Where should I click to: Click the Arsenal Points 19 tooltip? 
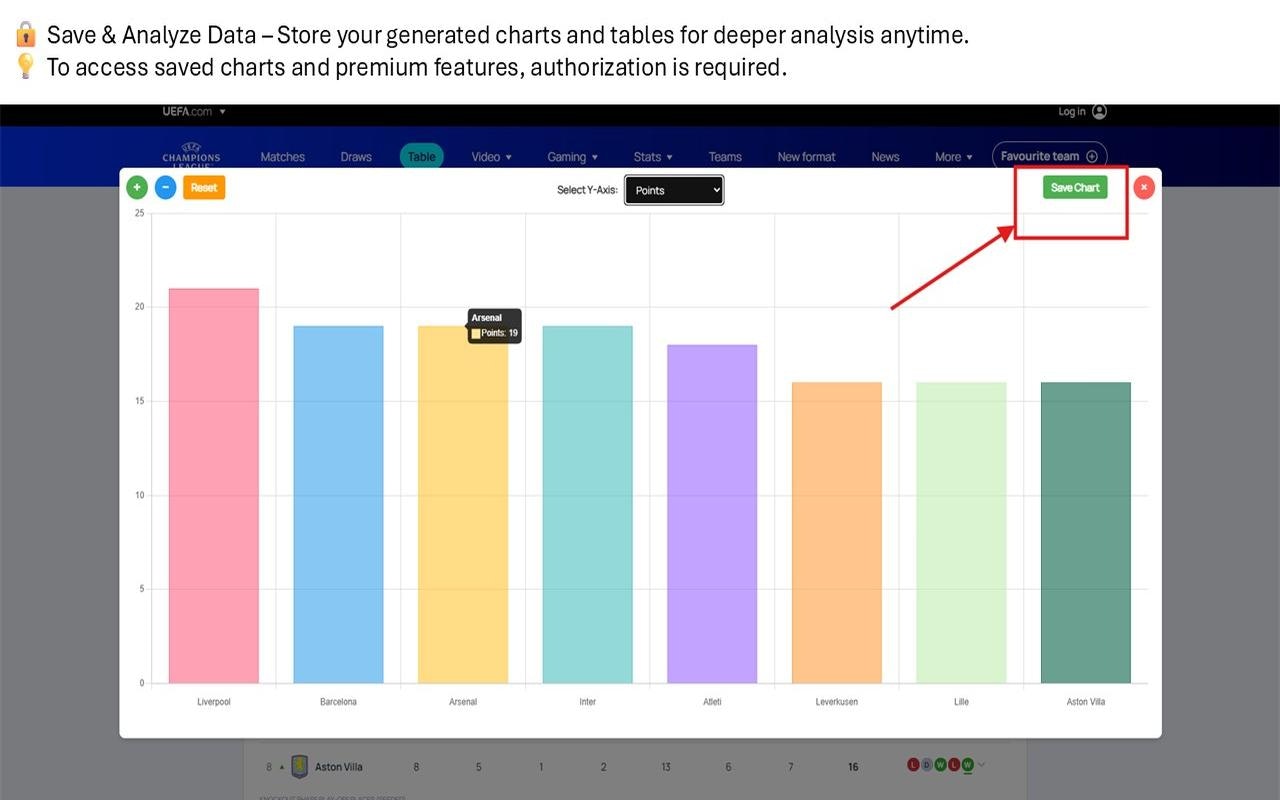coord(494,326)
